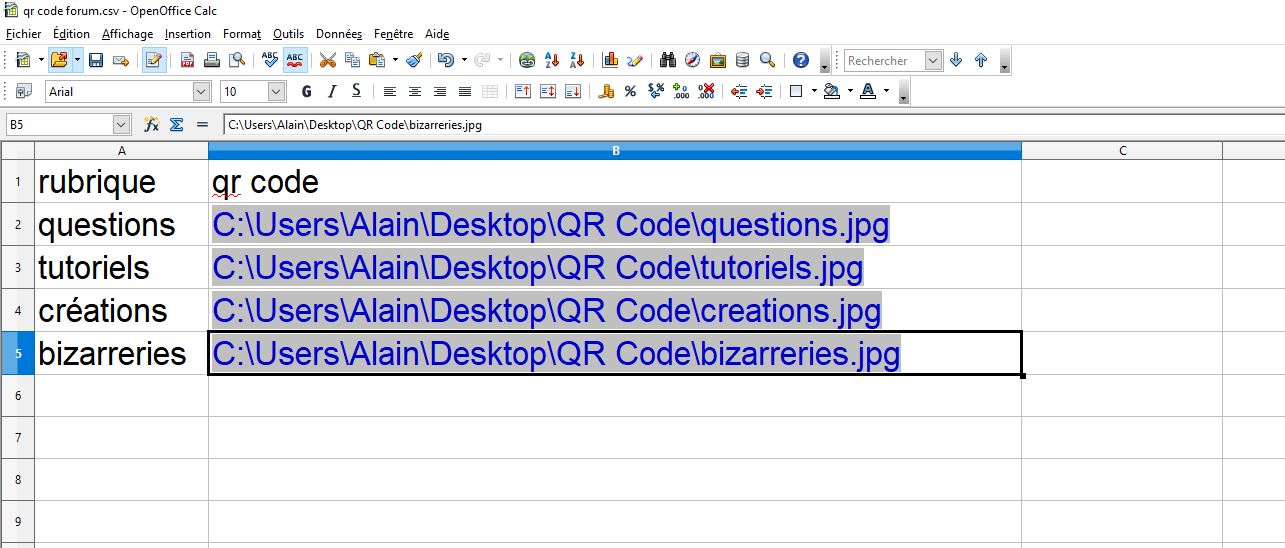Open the Fichier menu
The height and width of the screenshot is (548, 1285).
[x=24, y=34]
